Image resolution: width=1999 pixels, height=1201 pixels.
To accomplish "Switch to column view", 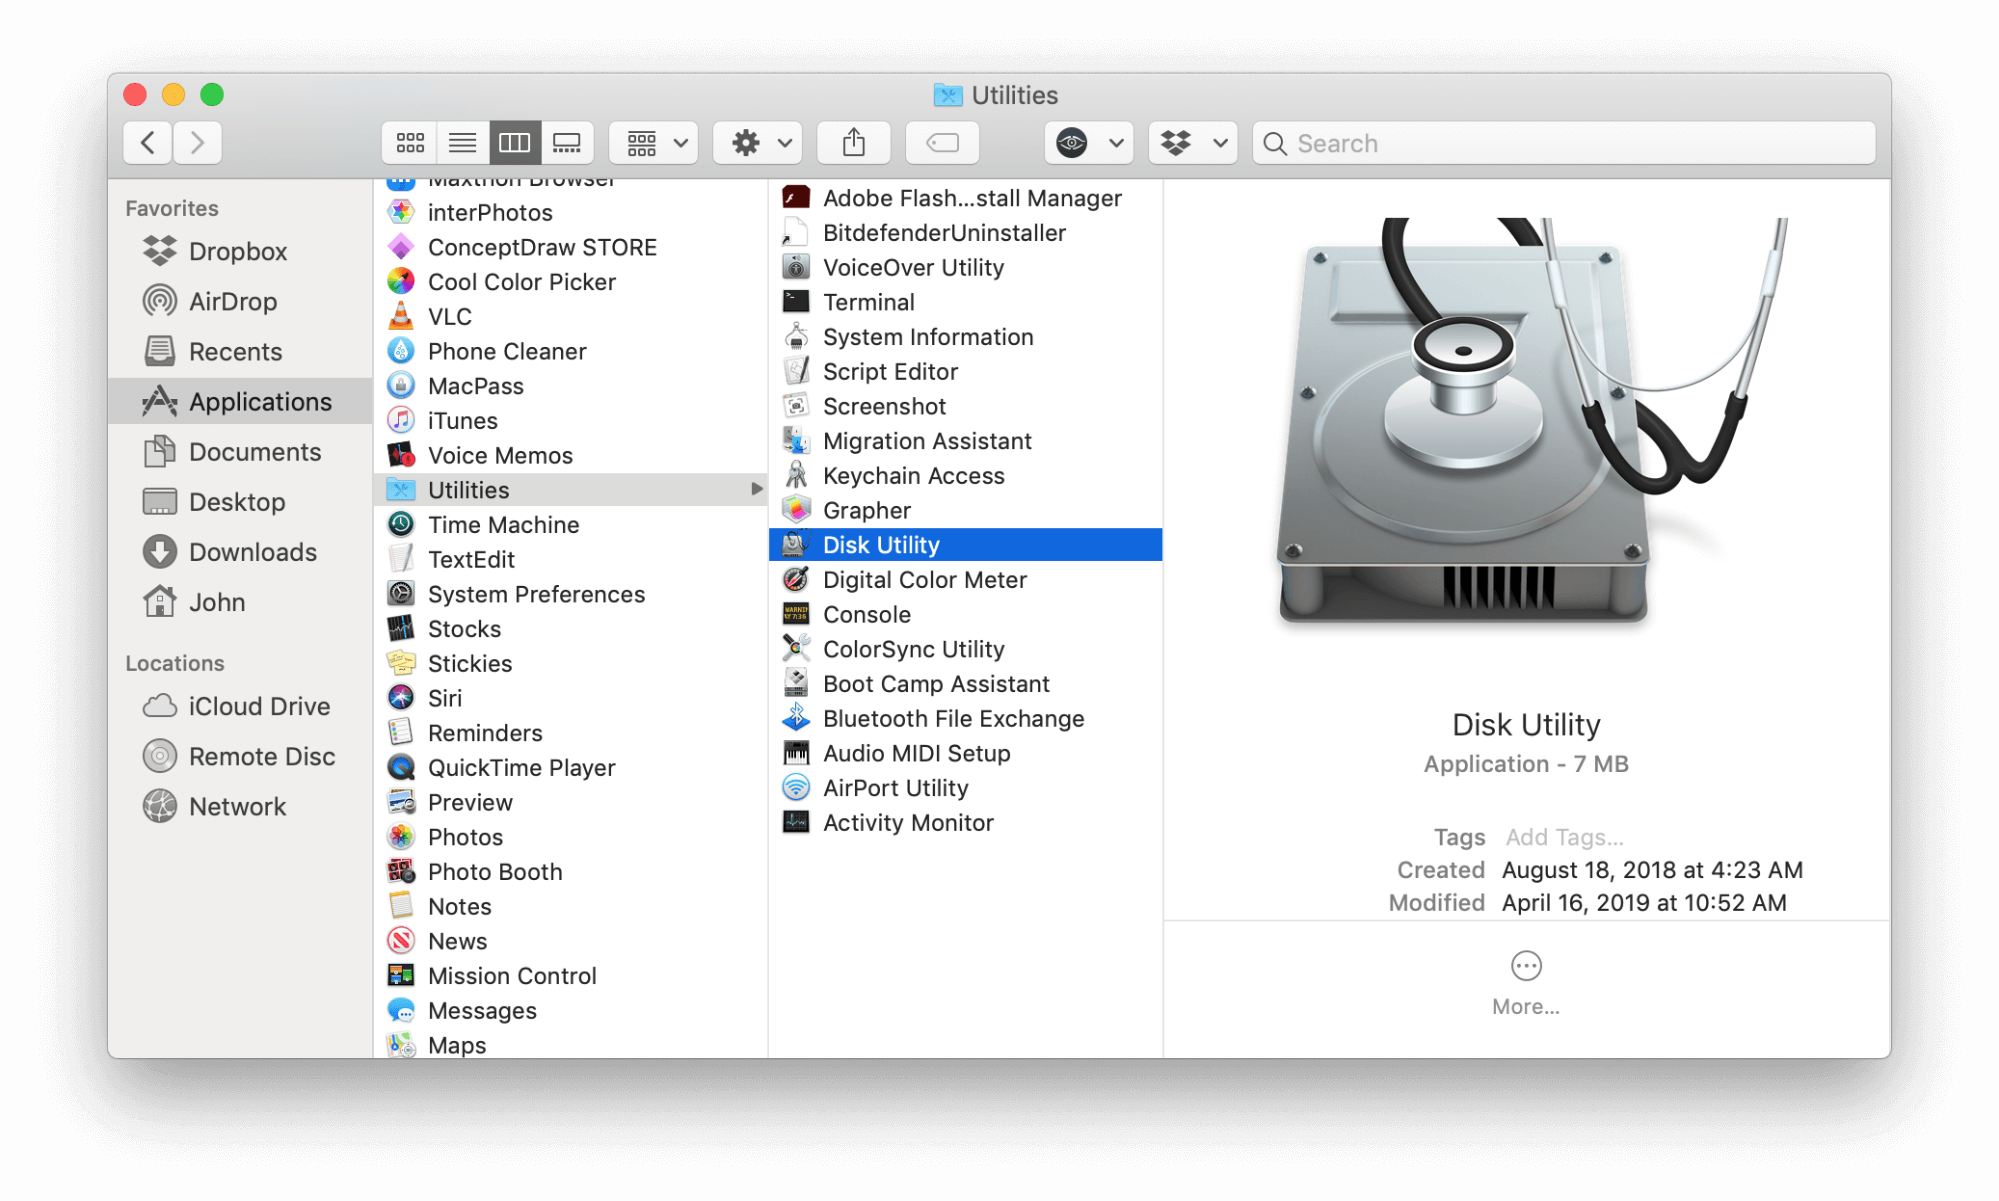I will 515,143.
